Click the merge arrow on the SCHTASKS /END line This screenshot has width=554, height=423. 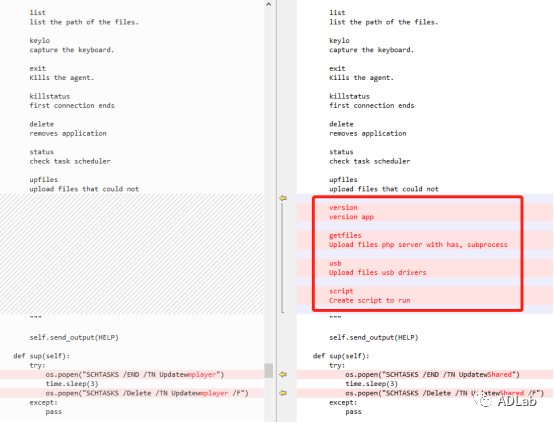click(283, 374)
